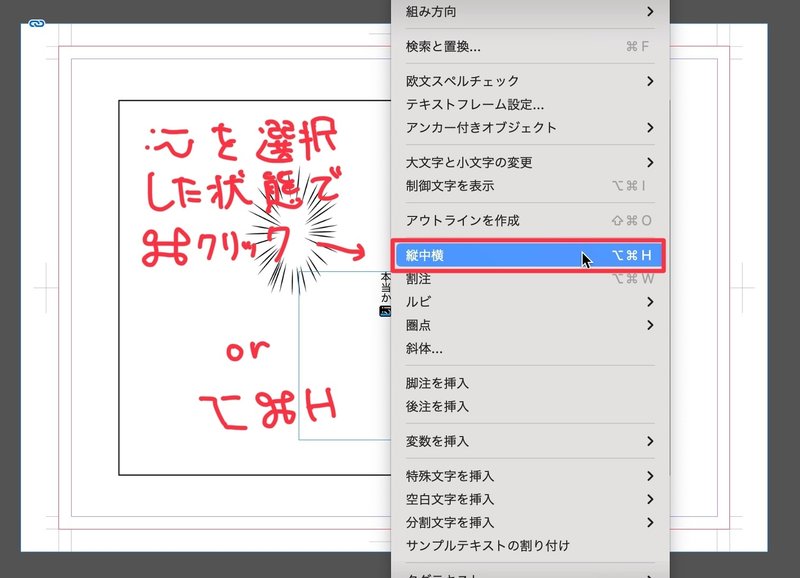Click the vertical text 本当か in the frame

[x=386, y=288]
